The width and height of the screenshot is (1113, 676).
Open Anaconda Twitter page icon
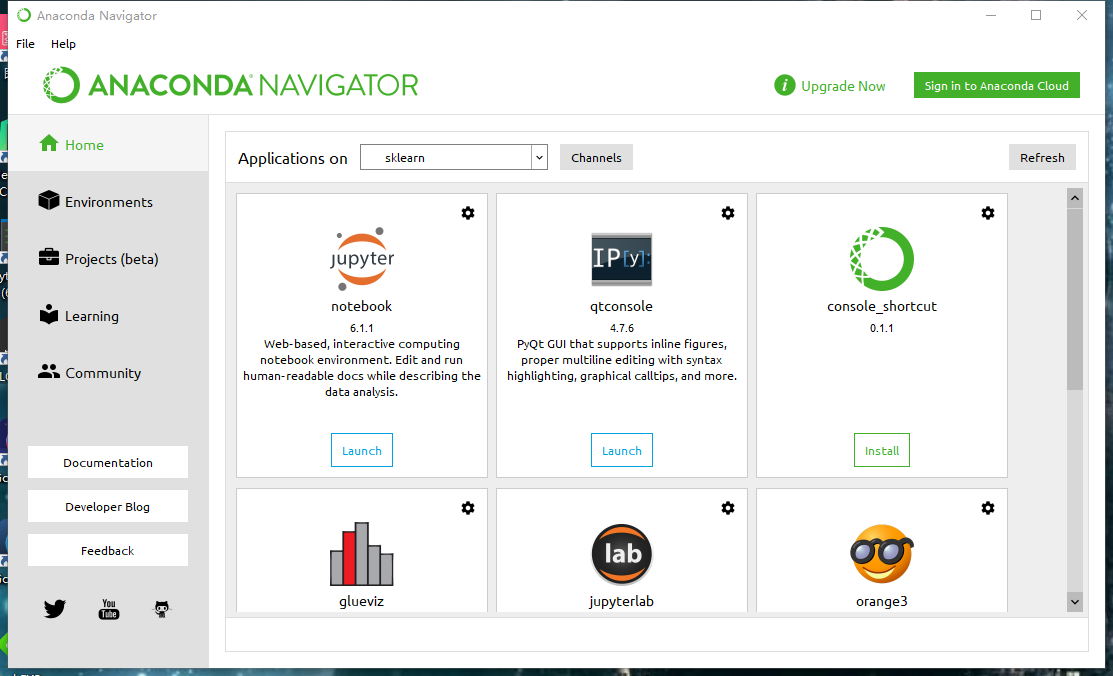pos(55,609)
